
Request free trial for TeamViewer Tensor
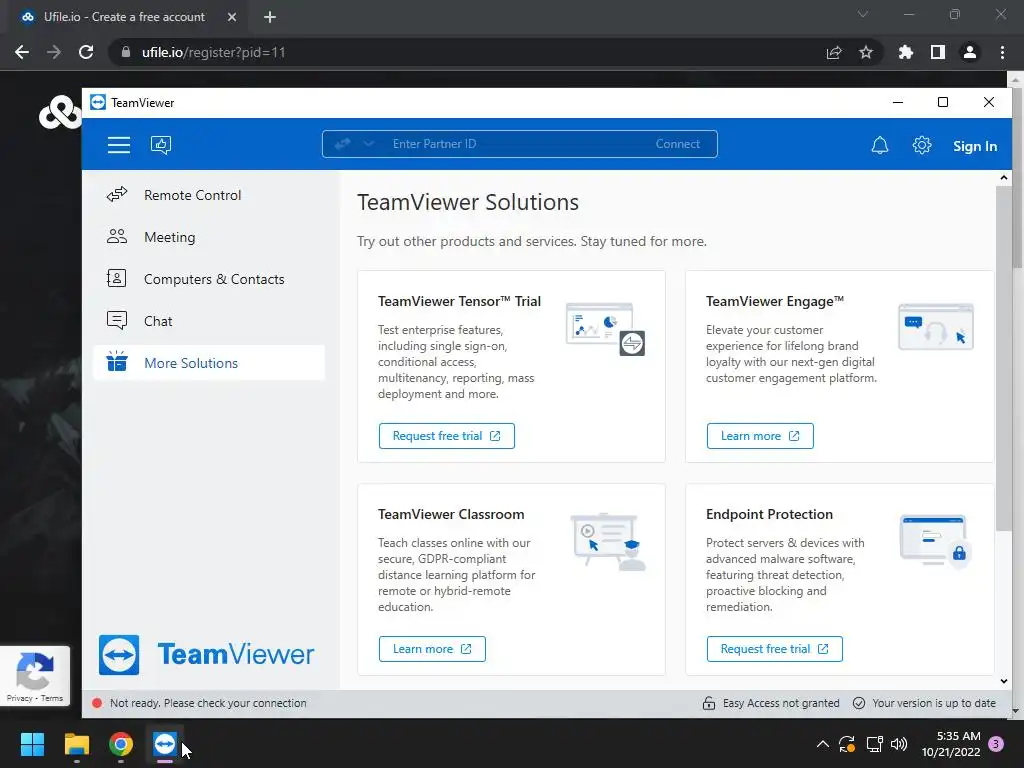click(447, 436)
